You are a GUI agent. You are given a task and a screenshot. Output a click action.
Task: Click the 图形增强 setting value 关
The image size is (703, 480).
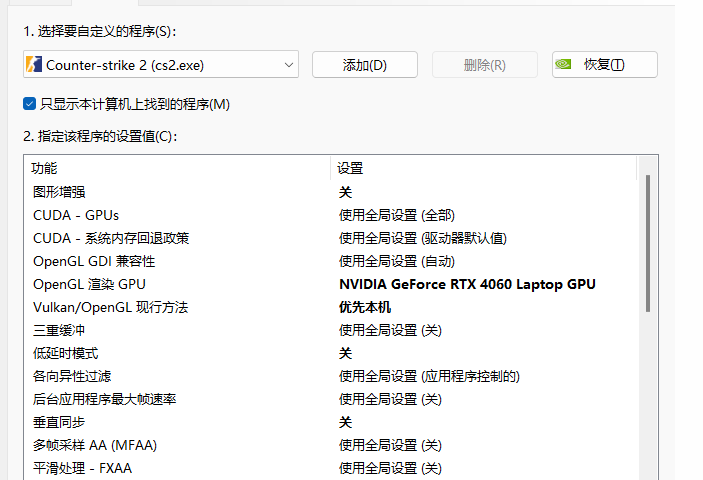pos(345,192)
